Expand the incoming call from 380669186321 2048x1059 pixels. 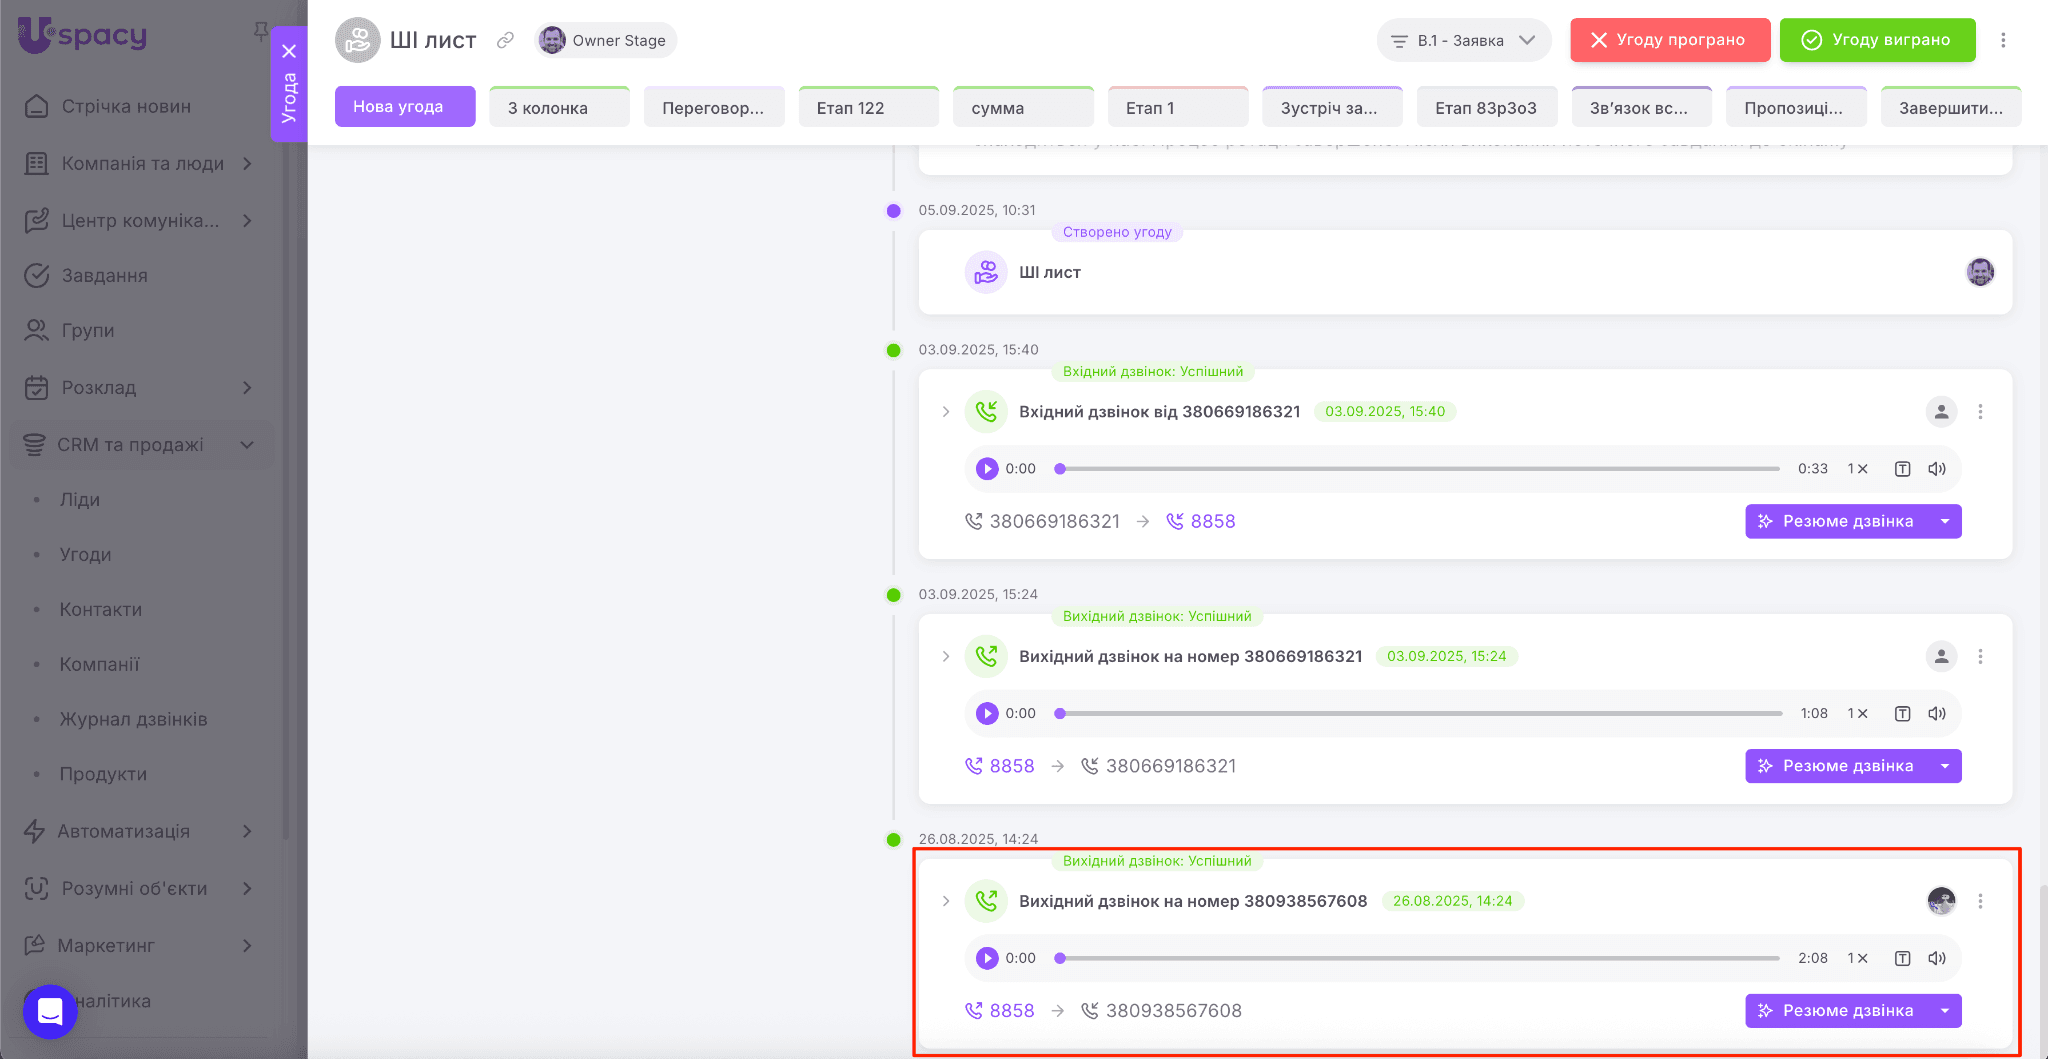pos(946,411)
